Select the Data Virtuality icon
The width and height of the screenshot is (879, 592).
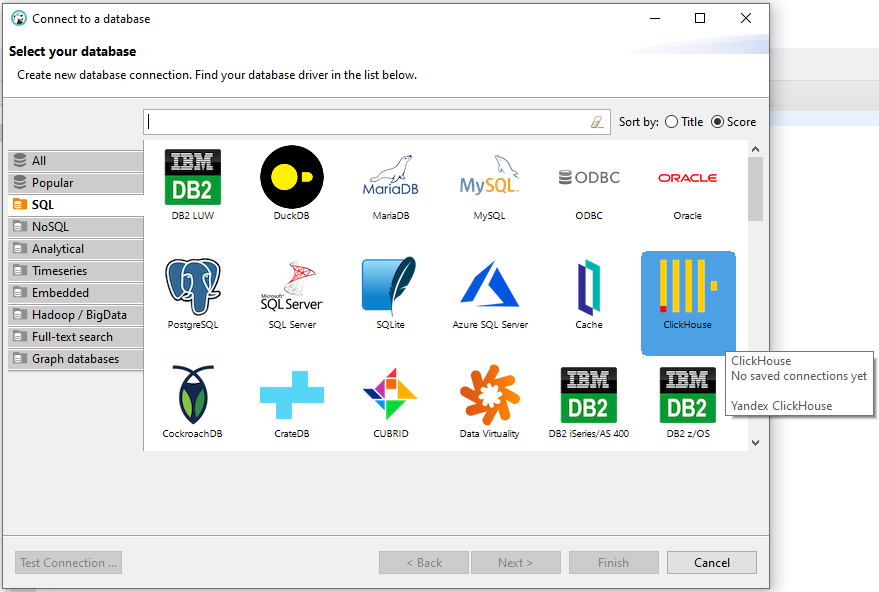489,395
